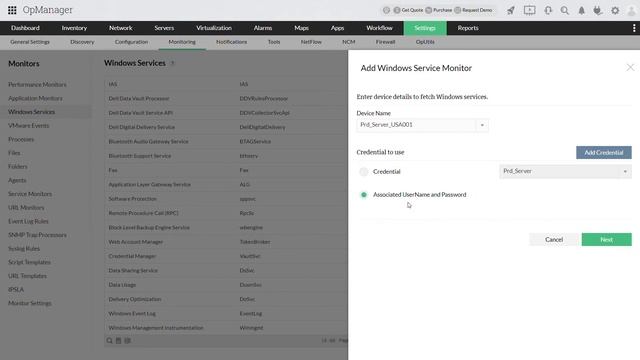The width and height of the screenshot is (640, 360).
Task: Open Script Templates in sidebar
Action: tap(29, 262)
